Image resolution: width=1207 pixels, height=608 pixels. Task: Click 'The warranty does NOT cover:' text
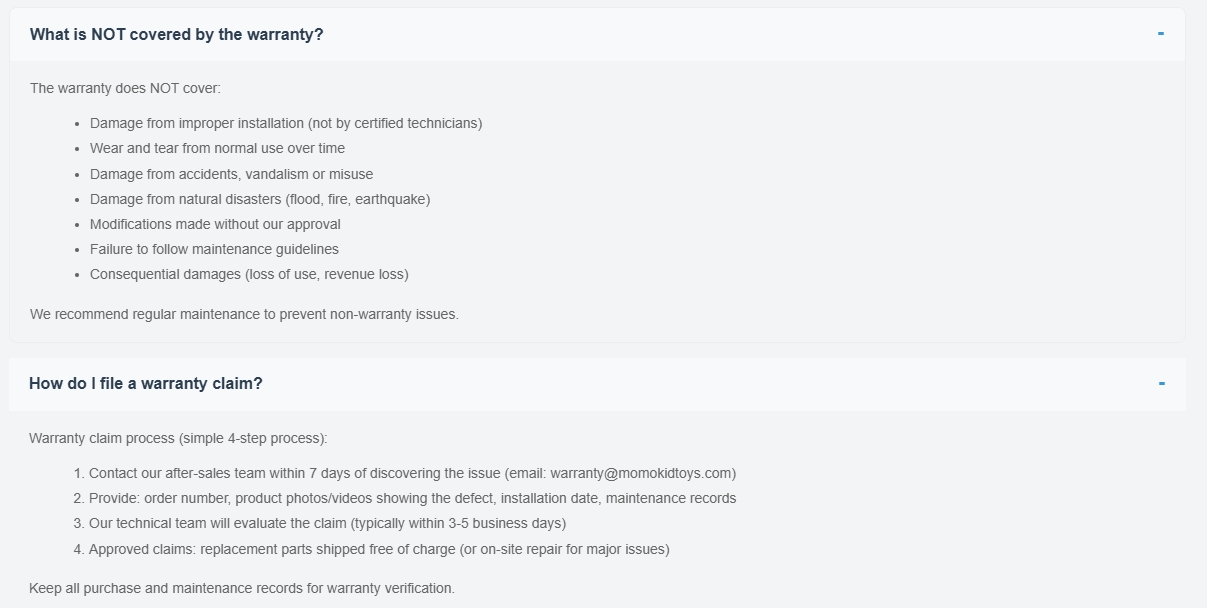125,89
